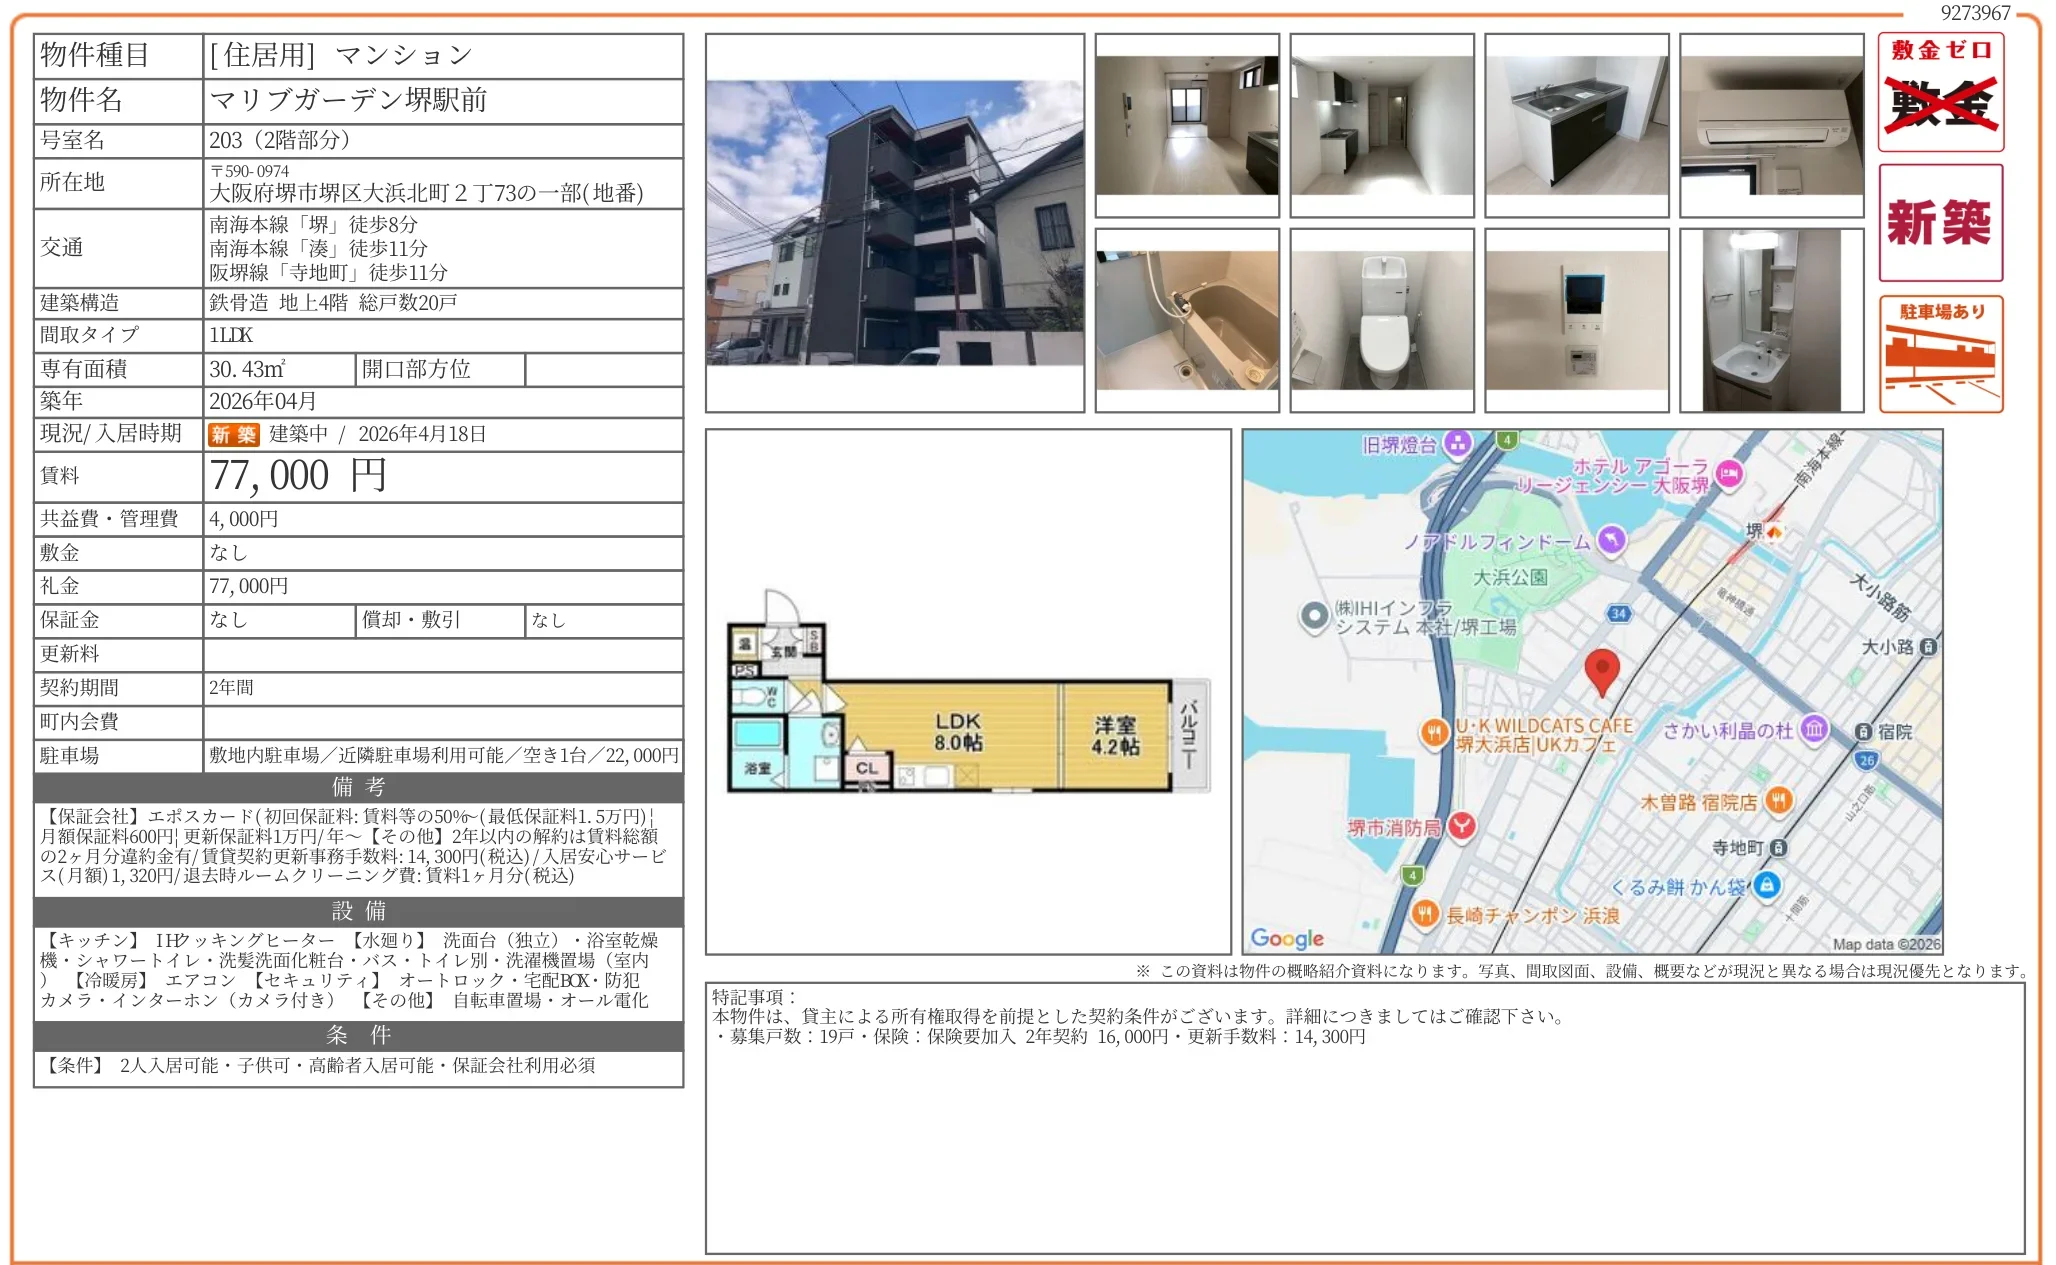Image resolution: width=2056 pixels, height=1265 pixels.
Task: Open the toilet photo thumbnail
Action: (x=1381, y=320)
